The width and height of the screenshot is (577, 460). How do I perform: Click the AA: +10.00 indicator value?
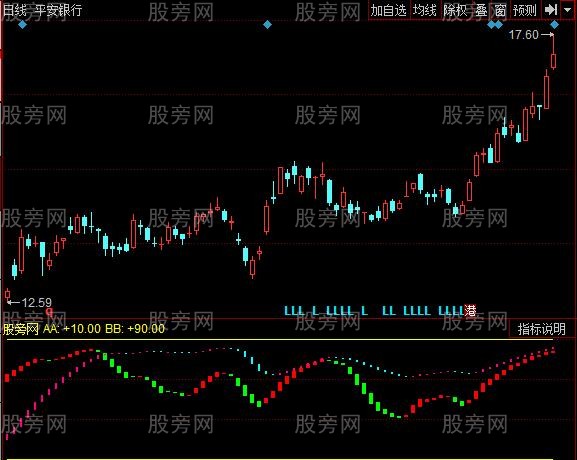(72, 329)
